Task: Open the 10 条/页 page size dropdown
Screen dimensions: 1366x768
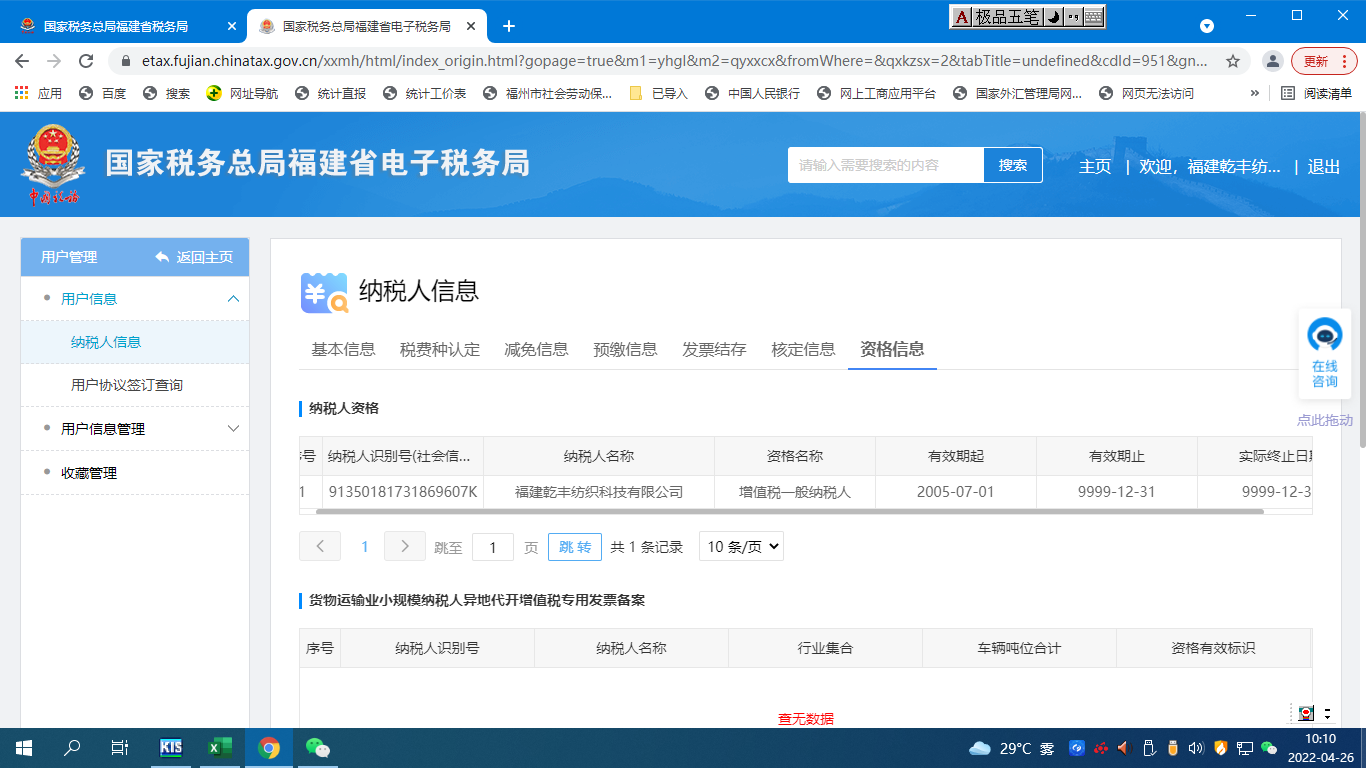Action: pos(740,547)
